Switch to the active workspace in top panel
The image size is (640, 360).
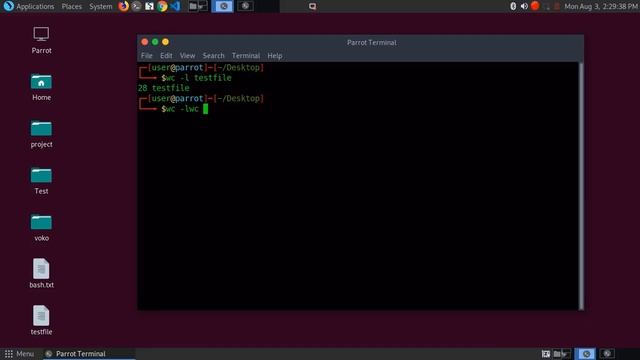click(x=222, y=6)
